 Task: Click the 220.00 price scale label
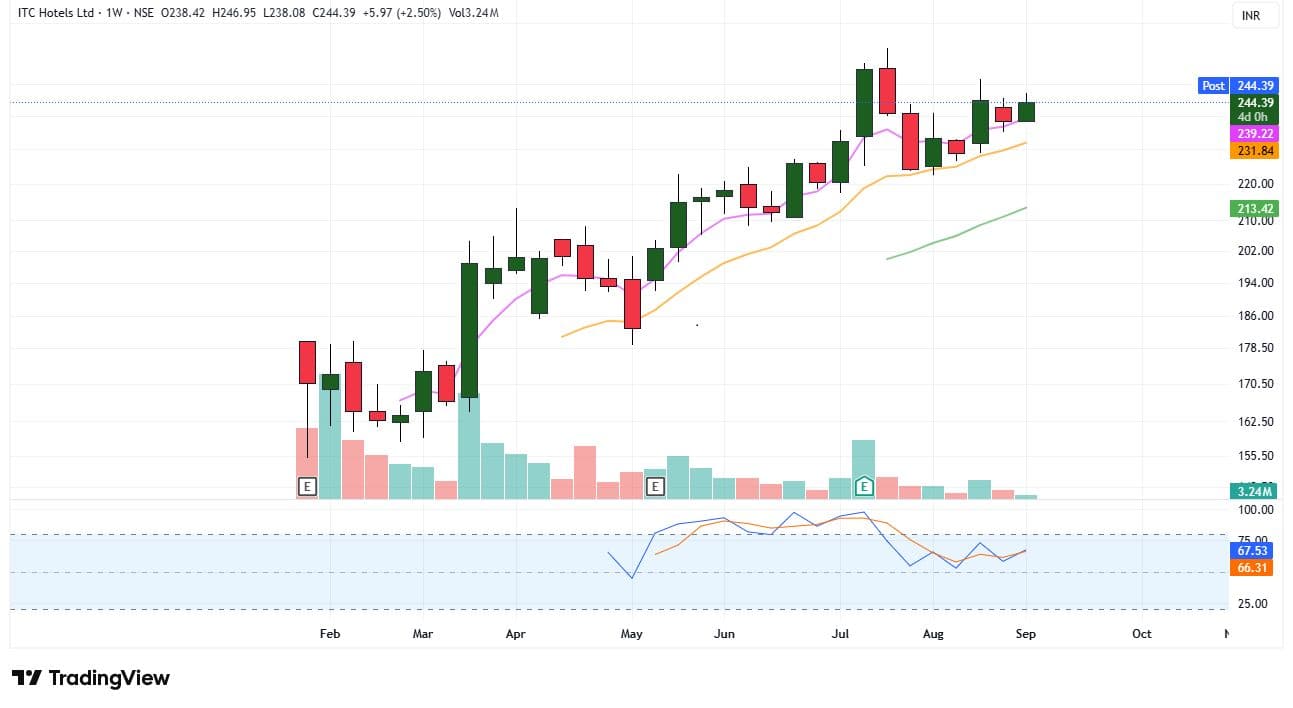tap(1253, 184)
